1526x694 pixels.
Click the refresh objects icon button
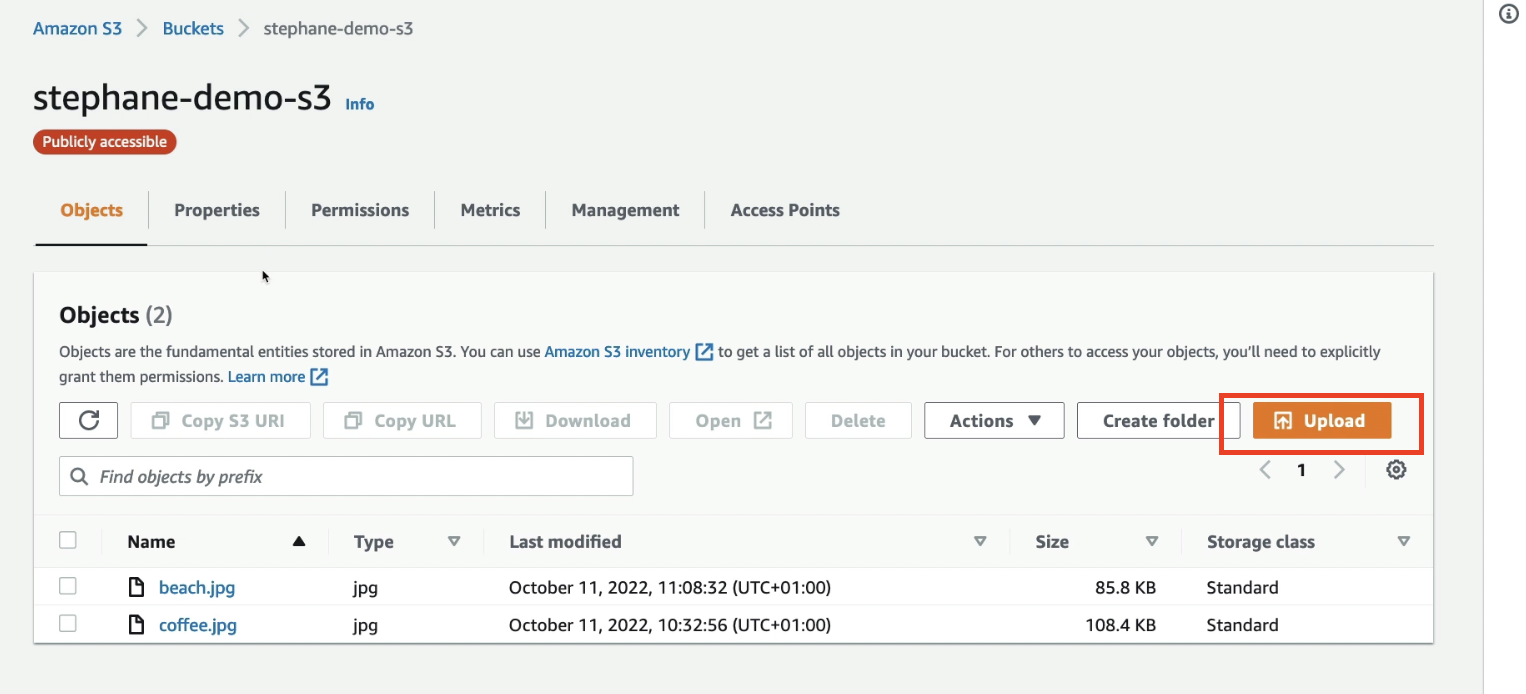pyautogui.click(x=89, y=421)
